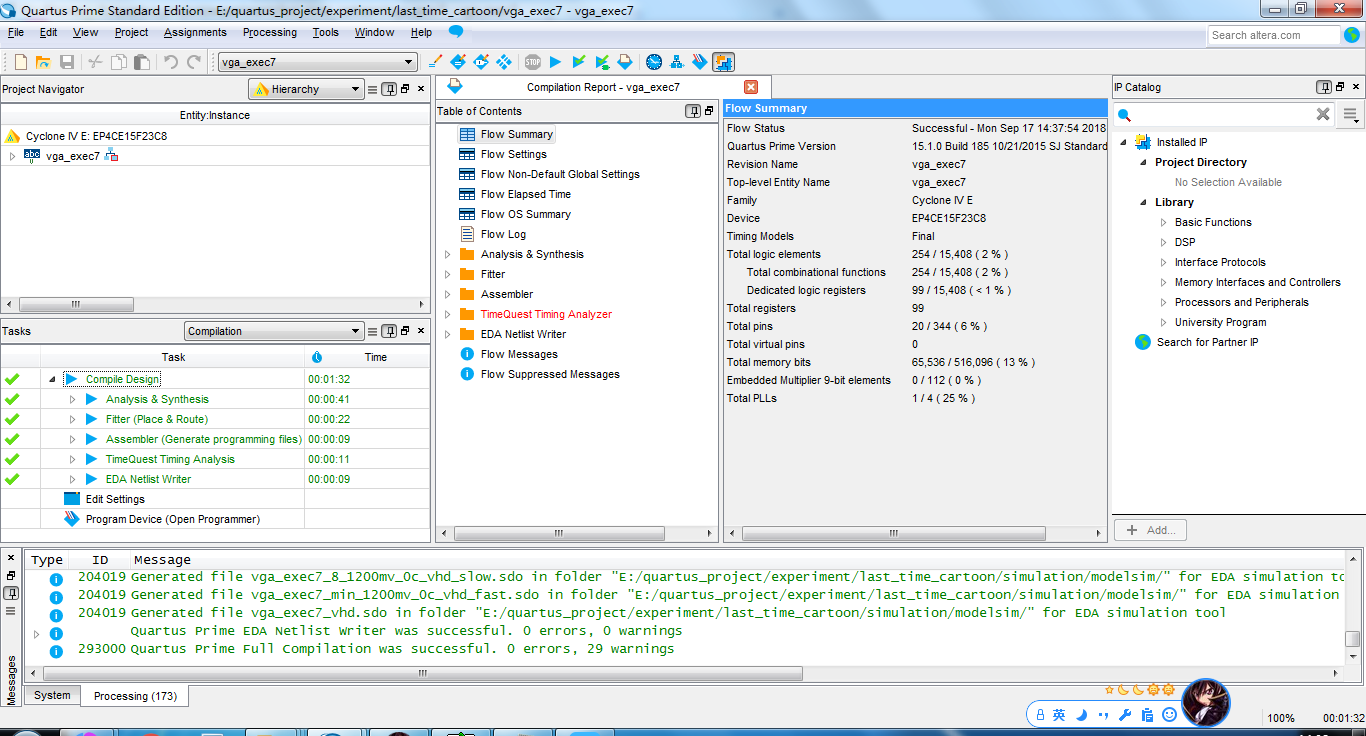Start Compilation with the blue play icon
The width and height of the screenshot is (1366, 736).
point(556,62)
